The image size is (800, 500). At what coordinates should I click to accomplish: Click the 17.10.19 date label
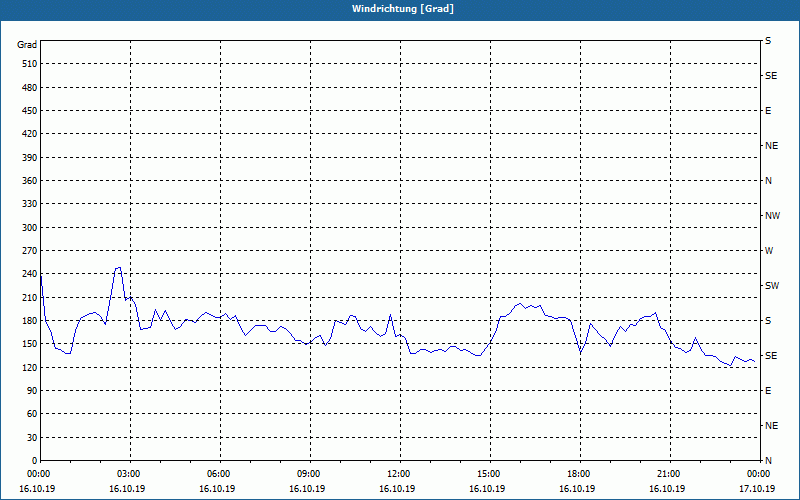pos(757,489)
